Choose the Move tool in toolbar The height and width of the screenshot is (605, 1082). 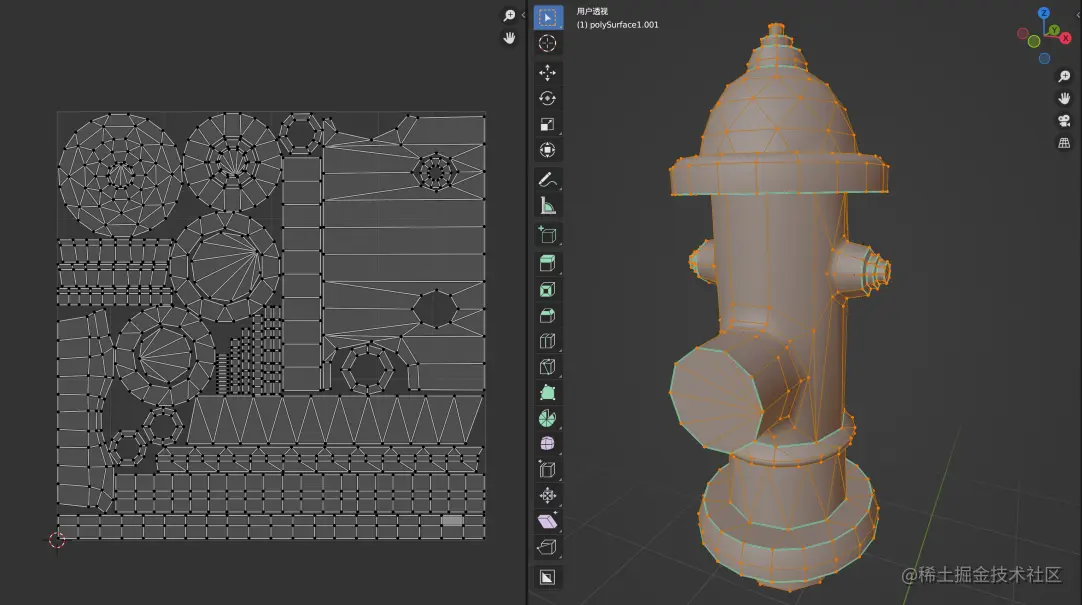click(548, 72)
